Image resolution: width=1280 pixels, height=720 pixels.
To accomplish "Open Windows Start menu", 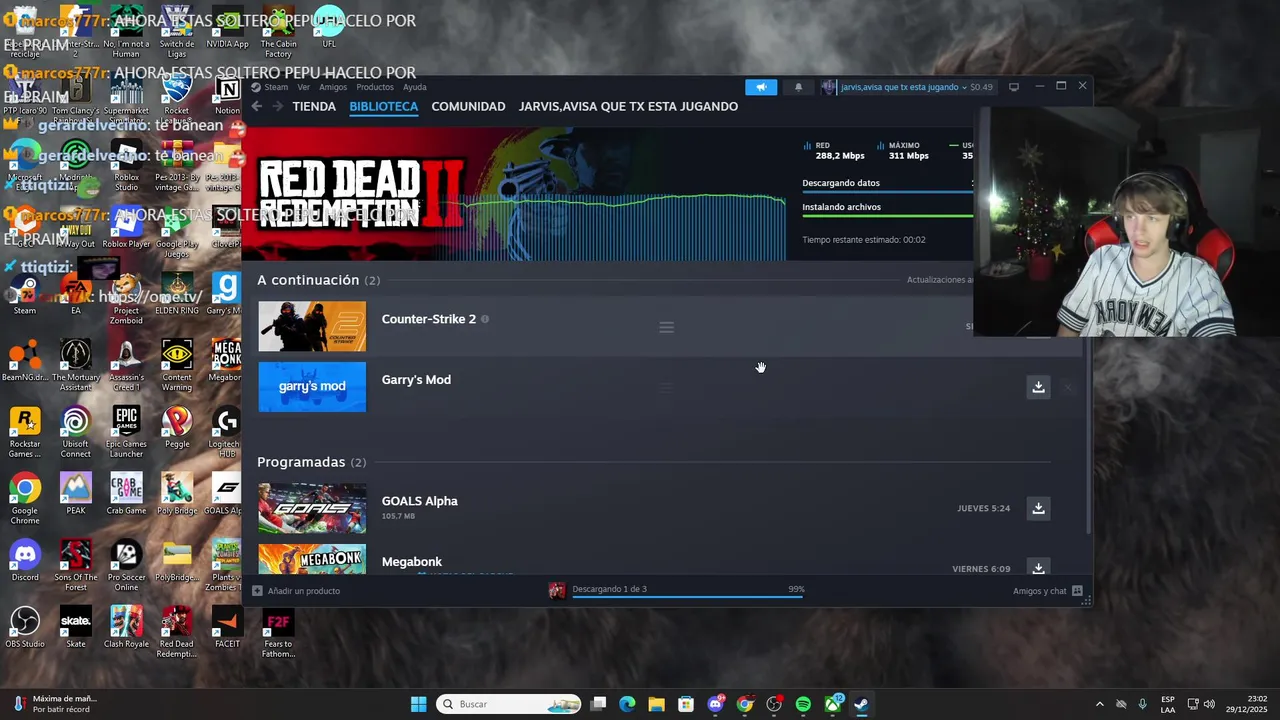I will pyautogui.click(x=418, y=704).
